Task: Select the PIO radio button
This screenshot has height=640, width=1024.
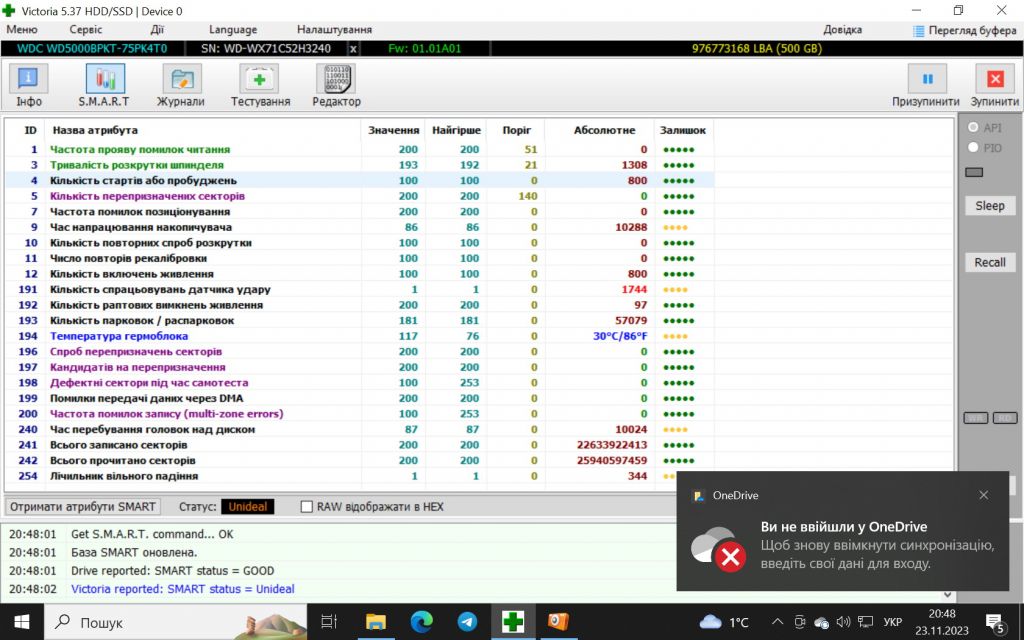Action: 973,148
